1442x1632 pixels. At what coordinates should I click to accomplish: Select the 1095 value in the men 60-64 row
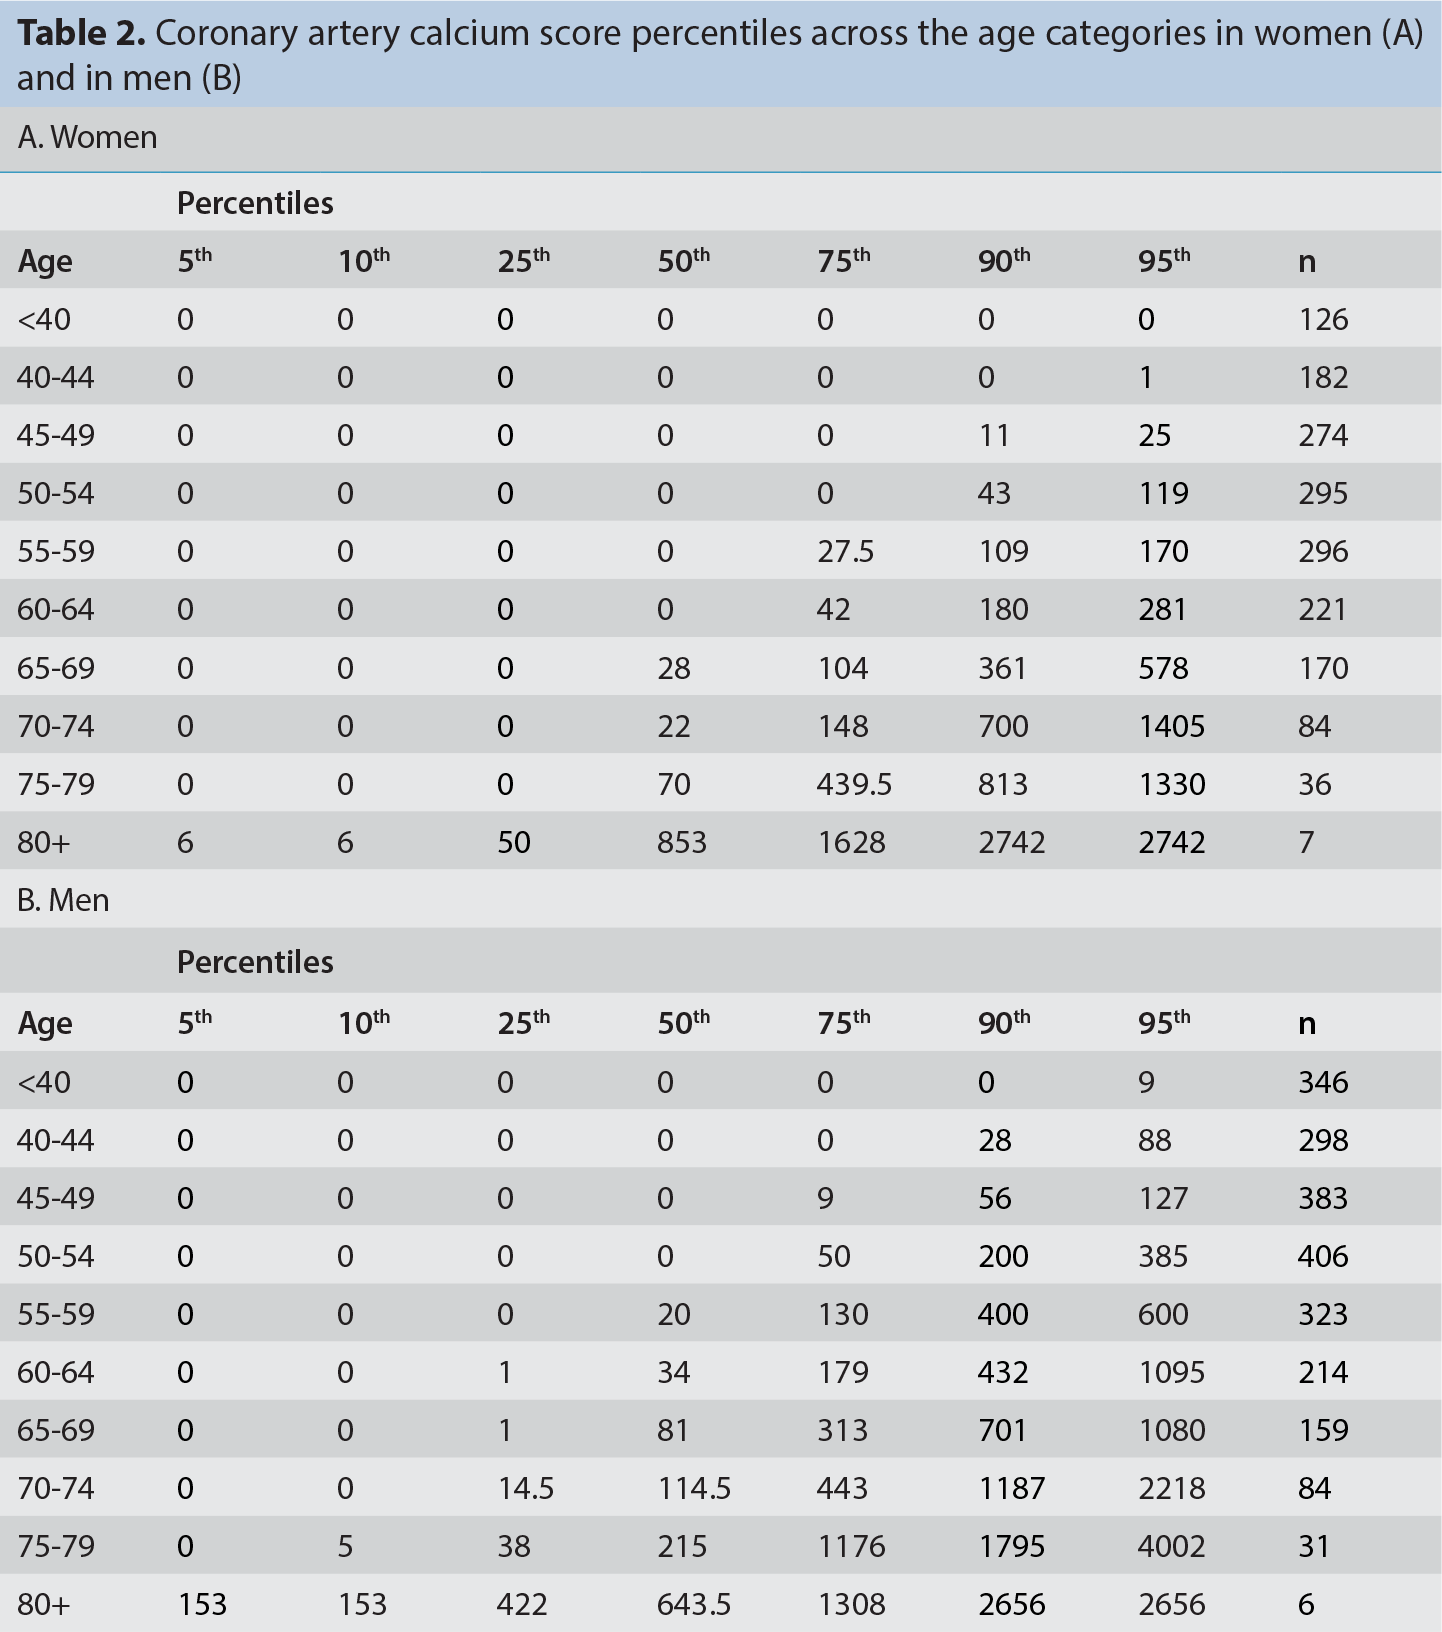tap(1171, 1372)
